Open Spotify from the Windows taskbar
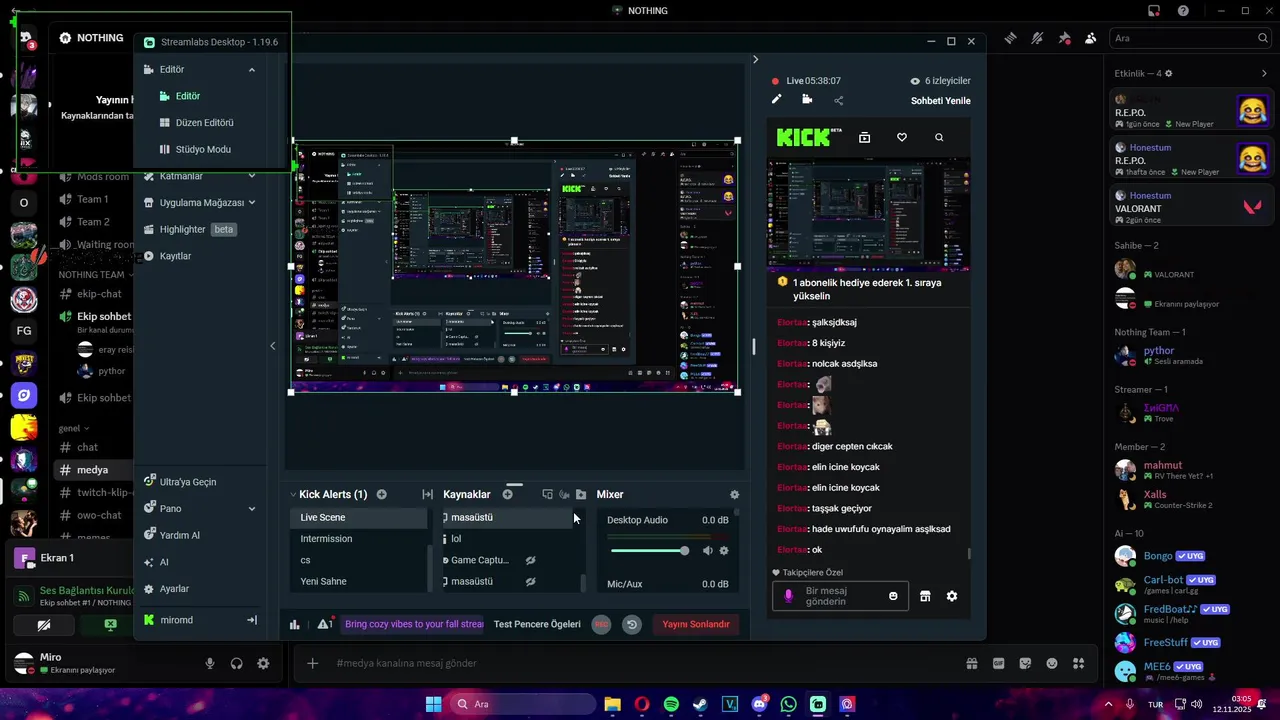Screen dimensions: 1280x720 click(x=671, y=704)
